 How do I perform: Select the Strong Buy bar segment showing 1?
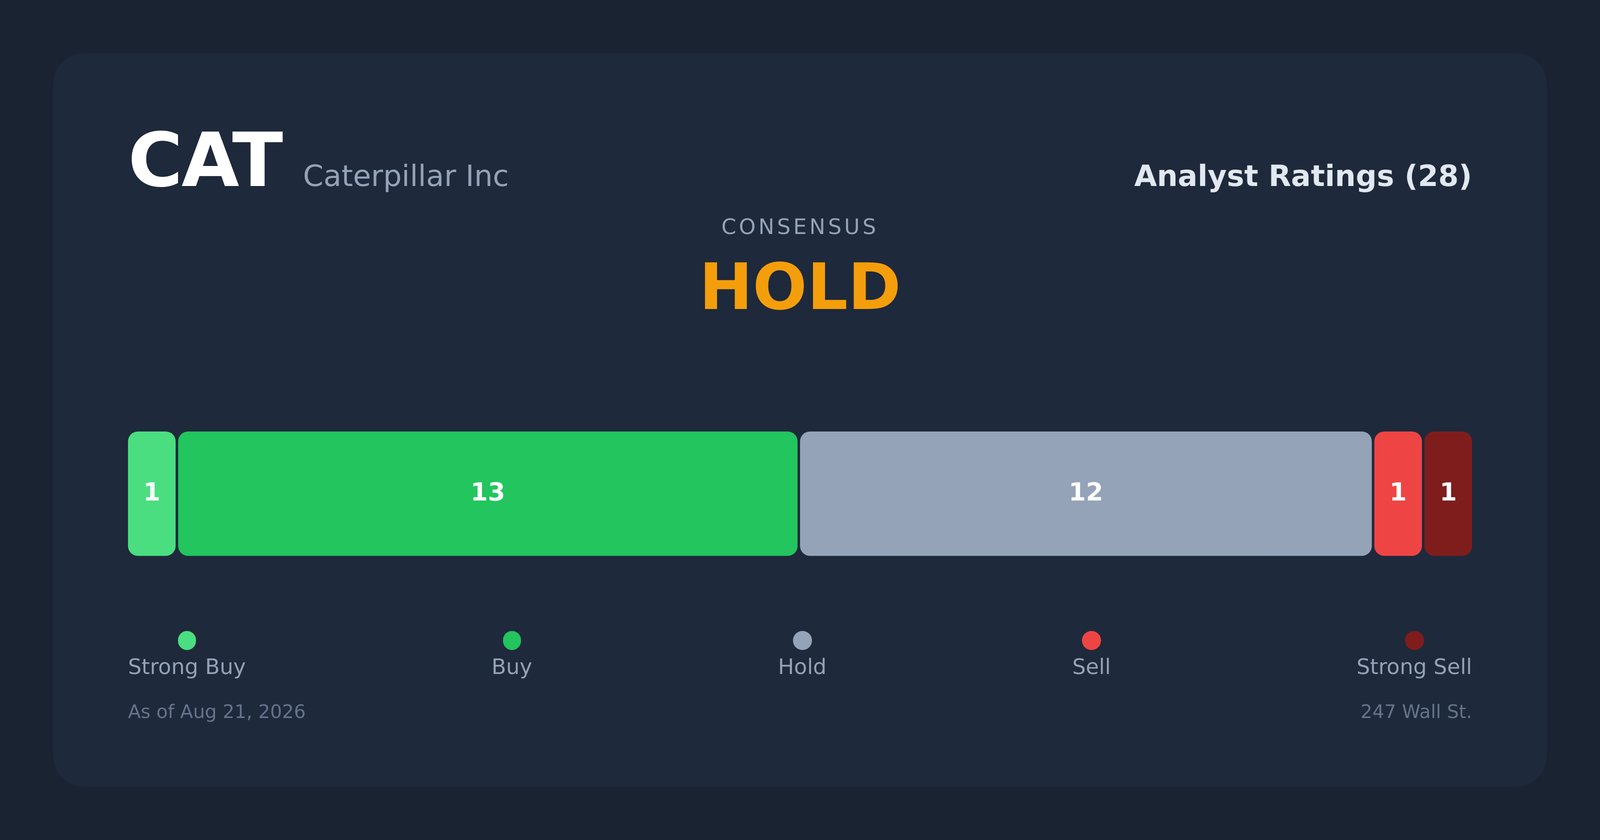click(152, 493)
